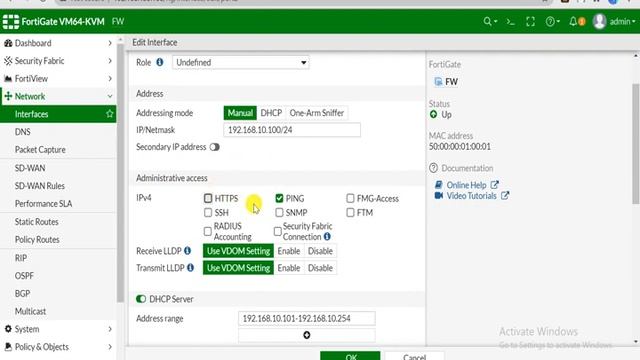The height and width of the screenshot is (360, 640).
Task: Toggle Secondary IP address switch
Action: (x=215, y=147)
